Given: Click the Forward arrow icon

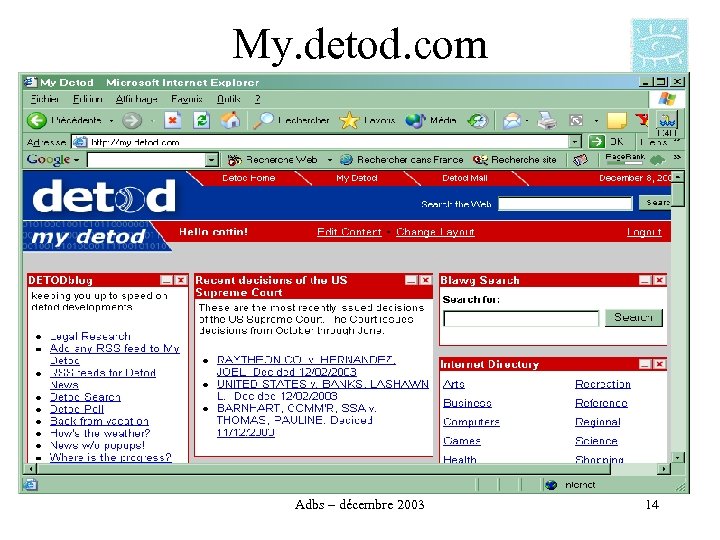Looking at the screenshot, I should point(132,120).
